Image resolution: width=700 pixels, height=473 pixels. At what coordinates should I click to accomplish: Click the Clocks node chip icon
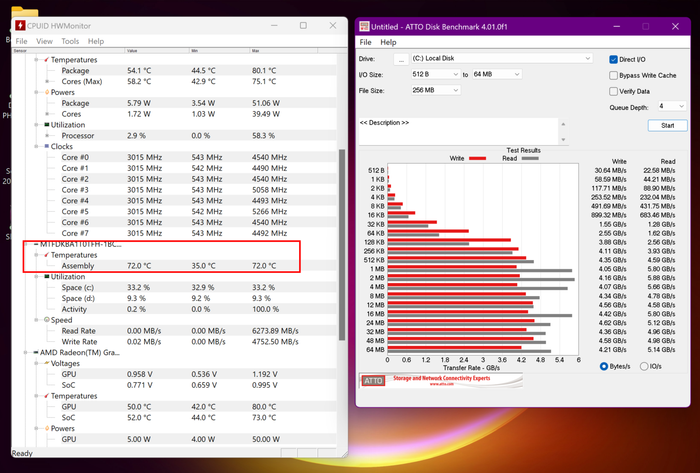tap(43, 146)
